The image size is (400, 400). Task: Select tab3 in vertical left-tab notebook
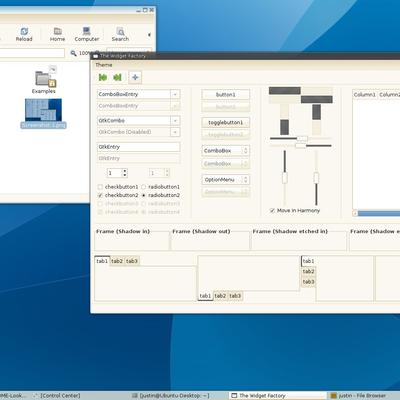tap(308, 282)
